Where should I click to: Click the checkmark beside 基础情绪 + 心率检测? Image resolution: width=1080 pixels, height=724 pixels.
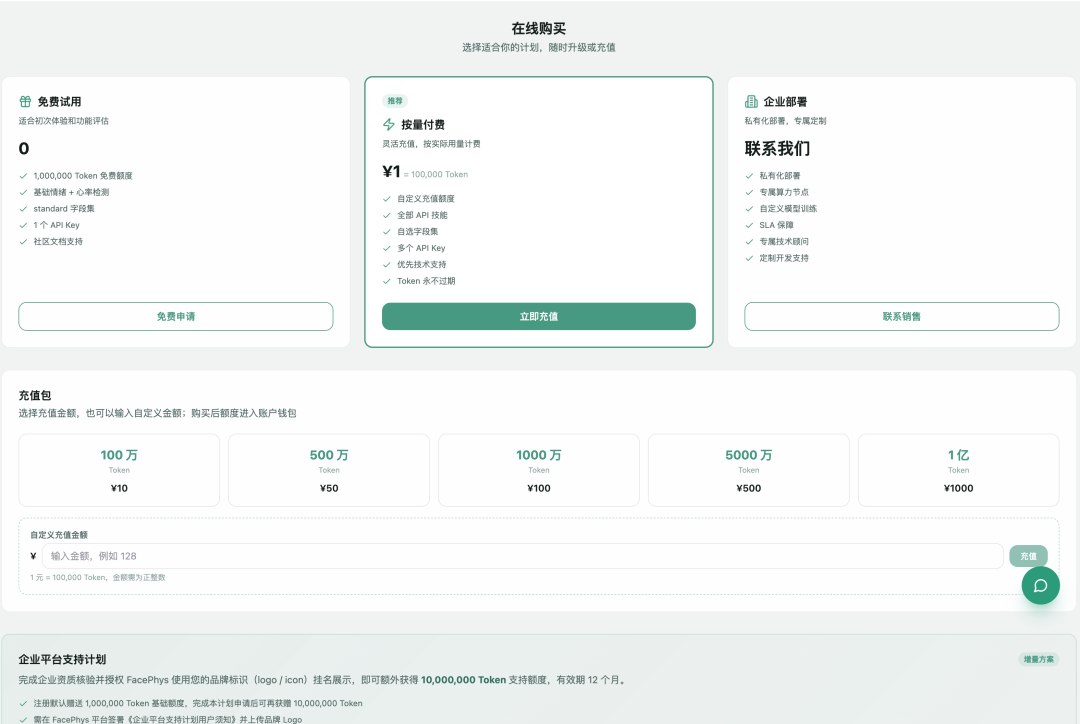pyautogui.click(x=23, y=192)
